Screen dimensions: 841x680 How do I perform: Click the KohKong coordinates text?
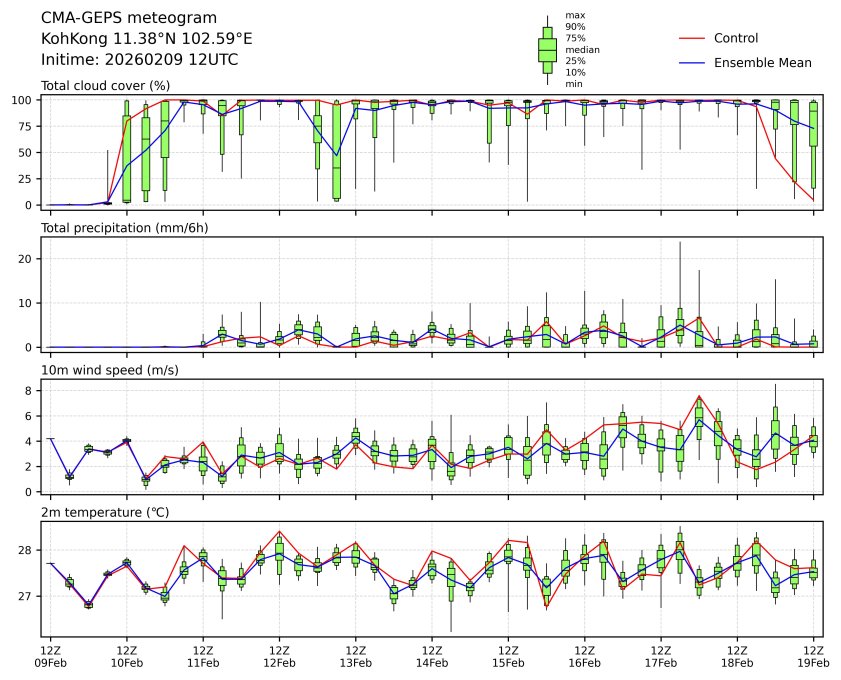(x=146, y=39)
